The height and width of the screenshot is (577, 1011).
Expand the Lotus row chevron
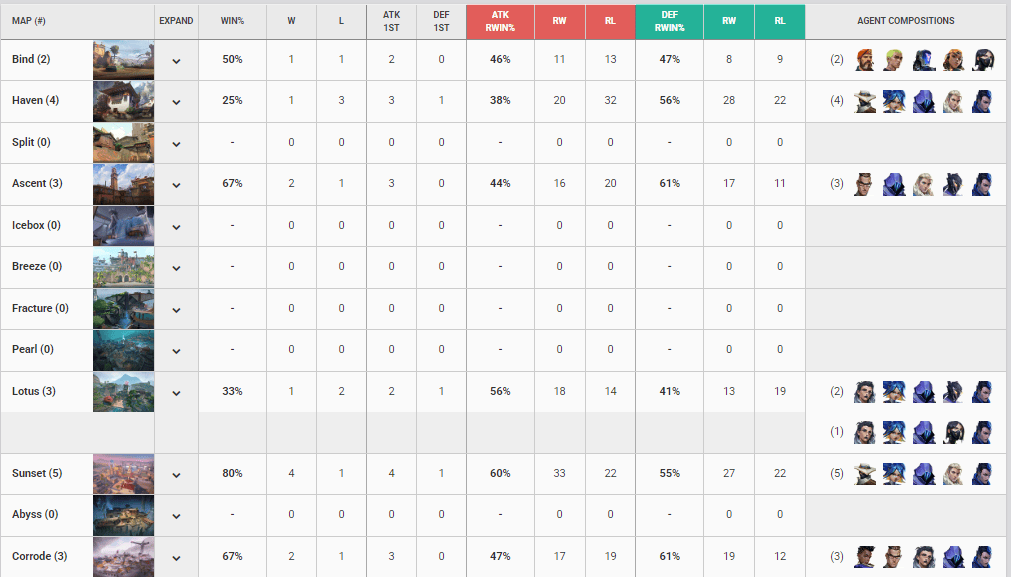[176, 393]
